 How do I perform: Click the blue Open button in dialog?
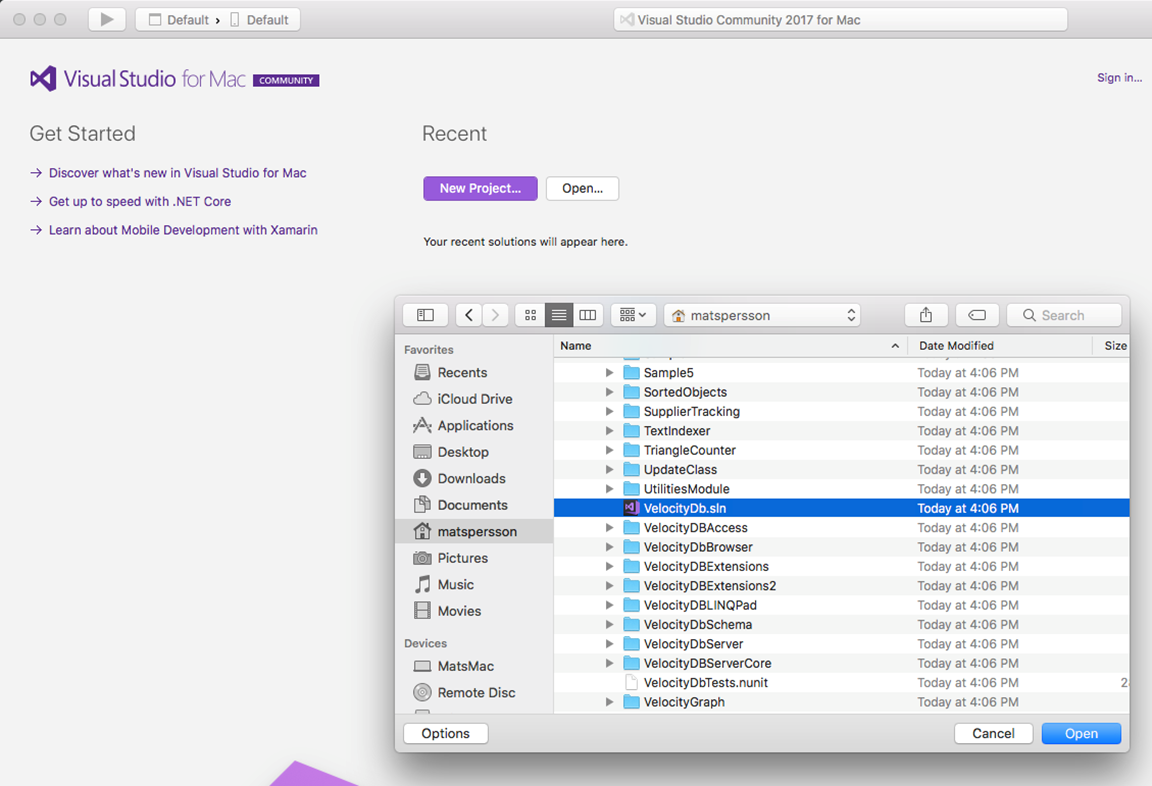point(1081,733)
